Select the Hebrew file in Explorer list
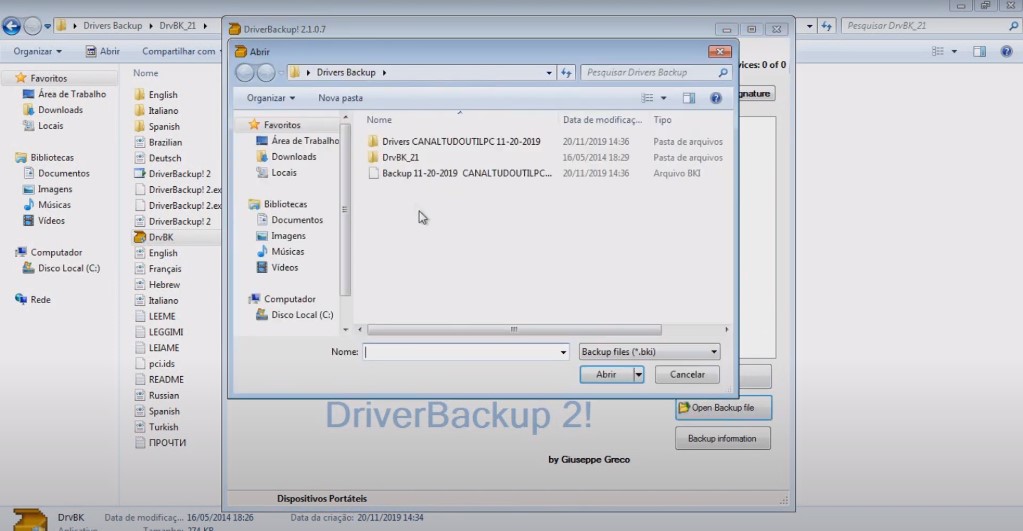The width and height of the screenshot is (1023, 531). pos(164,285)
